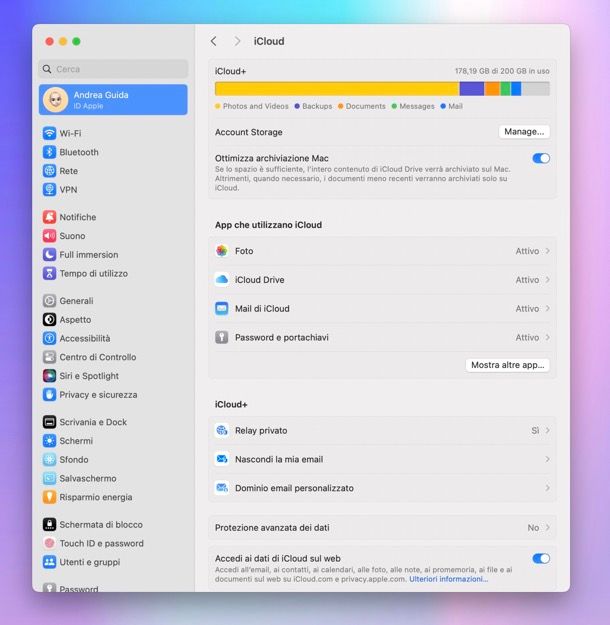The width and height of the screenshot is (610, 625).
Task: Expand Password e portachiavi chevron
Action: (x=548, y=337)
